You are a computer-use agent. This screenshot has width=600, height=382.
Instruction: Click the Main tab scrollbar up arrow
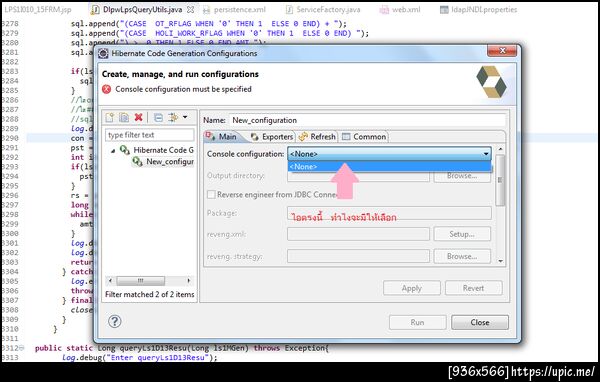[x=500, y=149]
